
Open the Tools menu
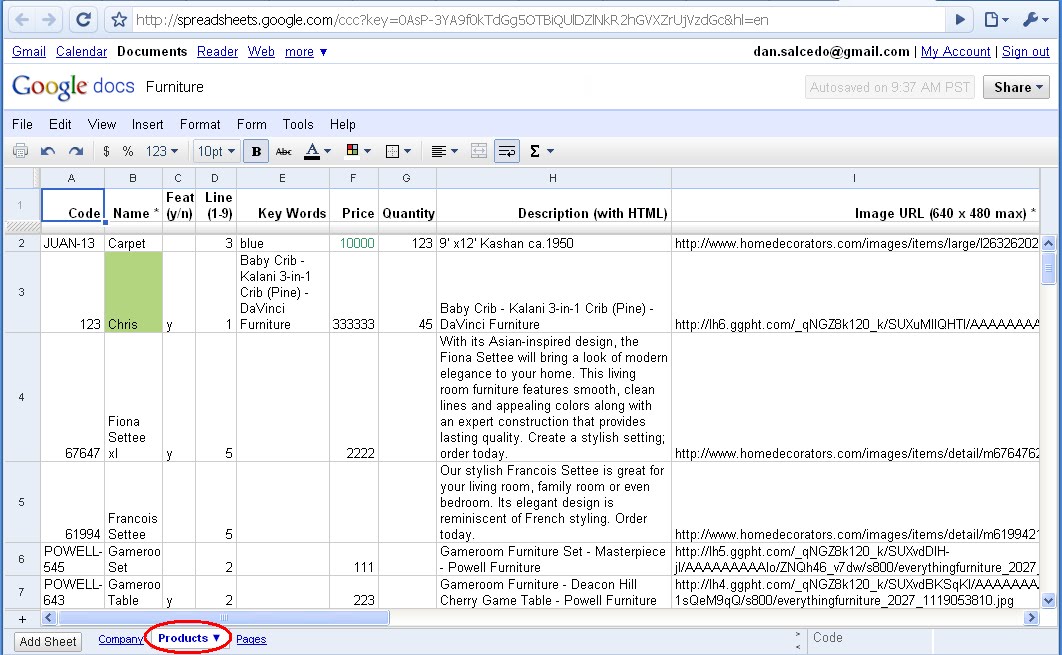click(x=297, y=124)
